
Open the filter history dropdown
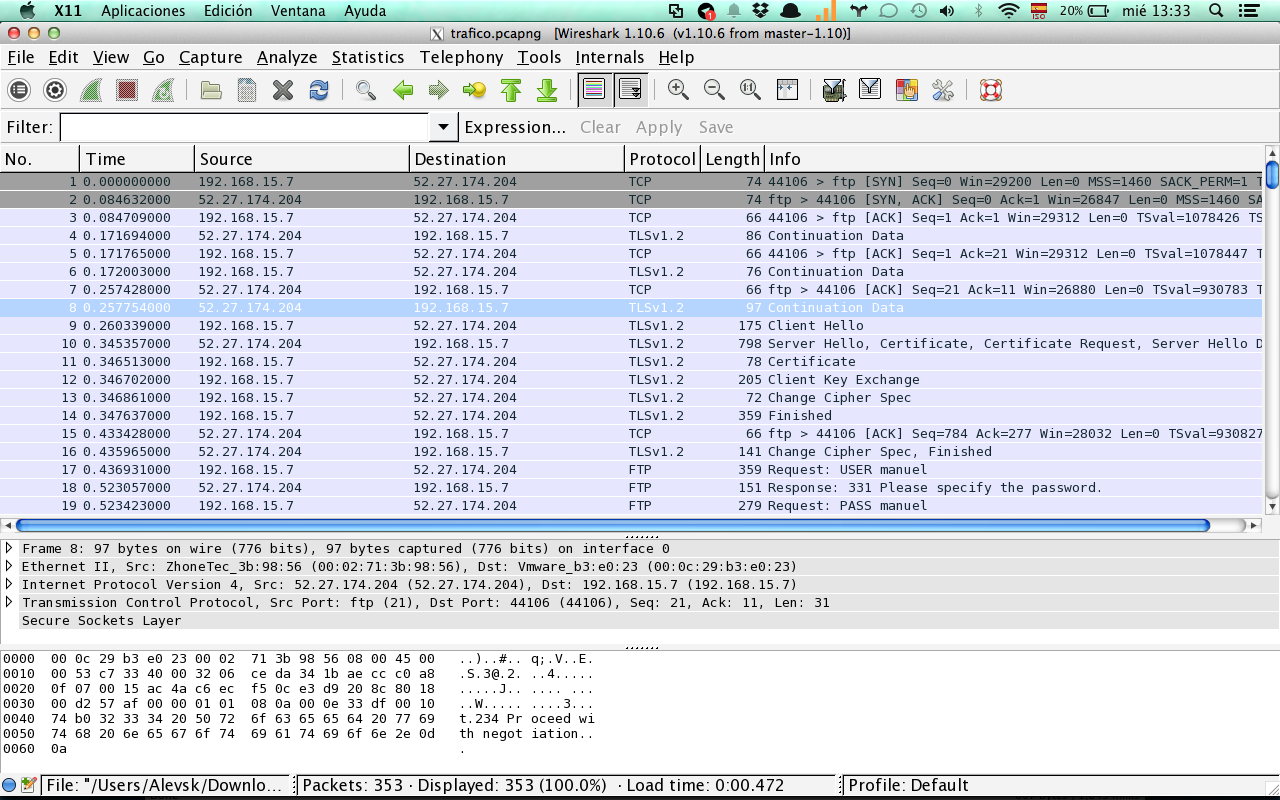point(442,127)
